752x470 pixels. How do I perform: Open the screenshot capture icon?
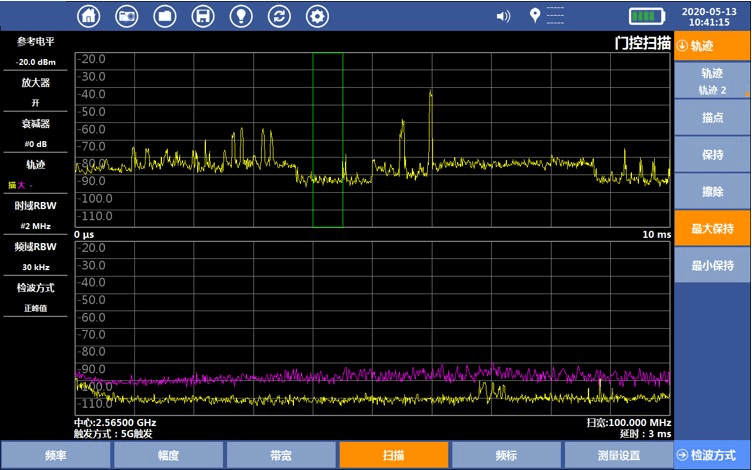point(127,16)
